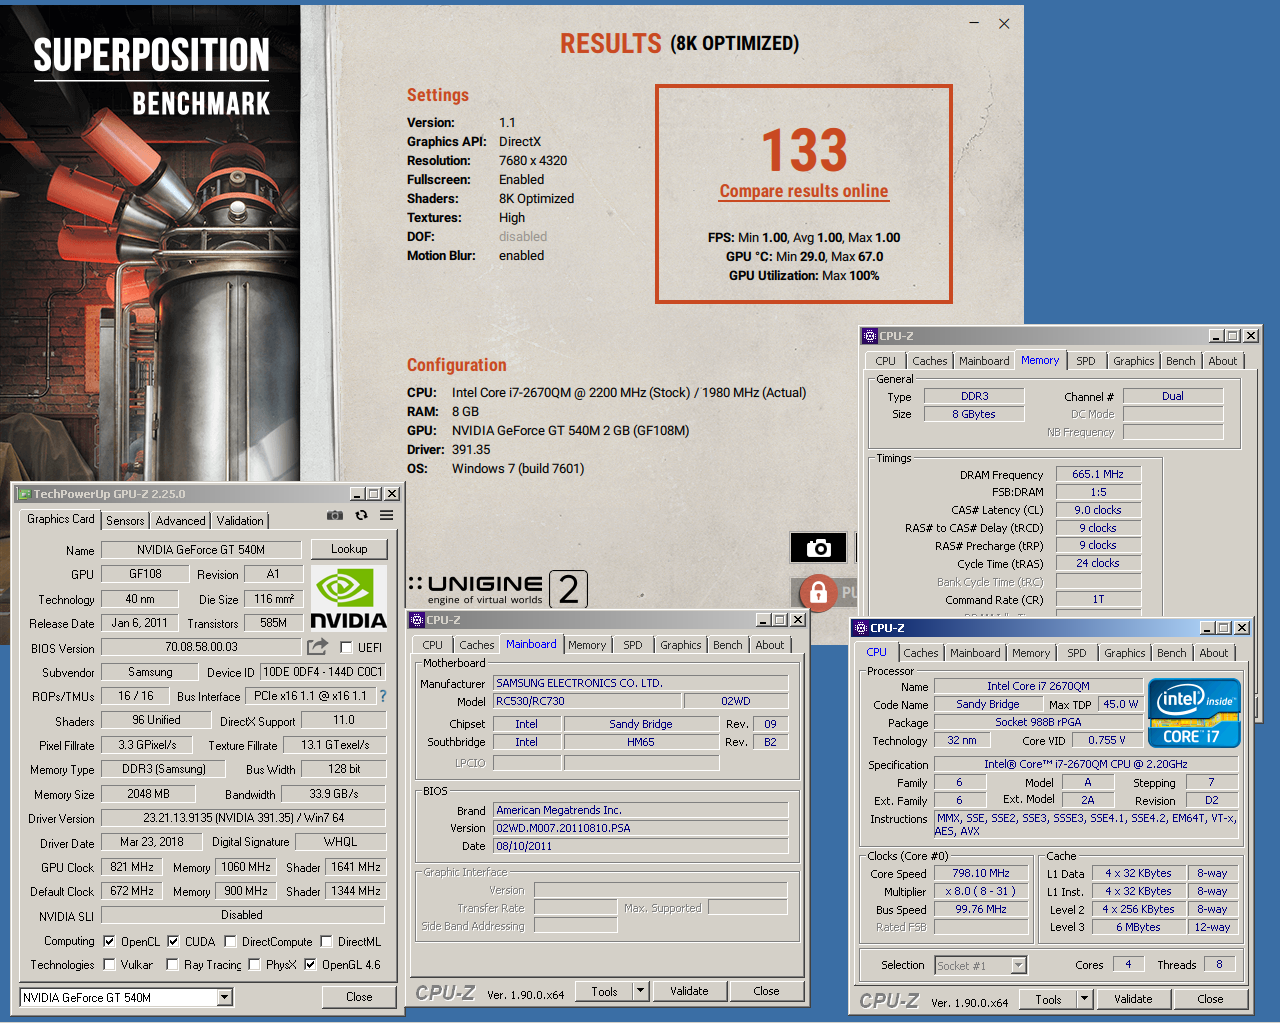Image resolution: width=1280 pixels, height=1024 pixels.
Task: Click the NVIDIA logo in GPU-Z
Action: [x=348, y=598]
